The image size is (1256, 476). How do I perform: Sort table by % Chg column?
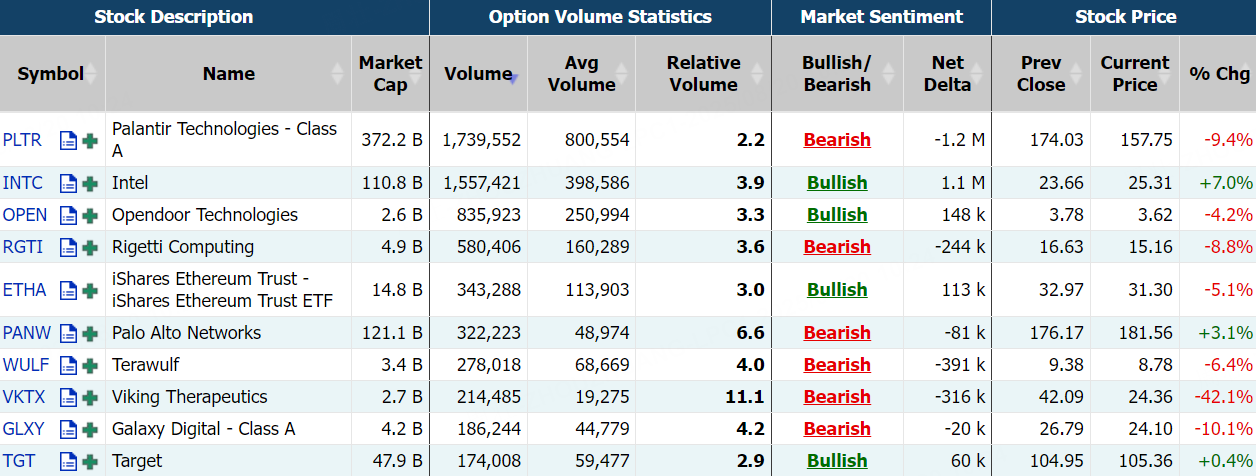pyautogui.click(x=1218, y=74)
